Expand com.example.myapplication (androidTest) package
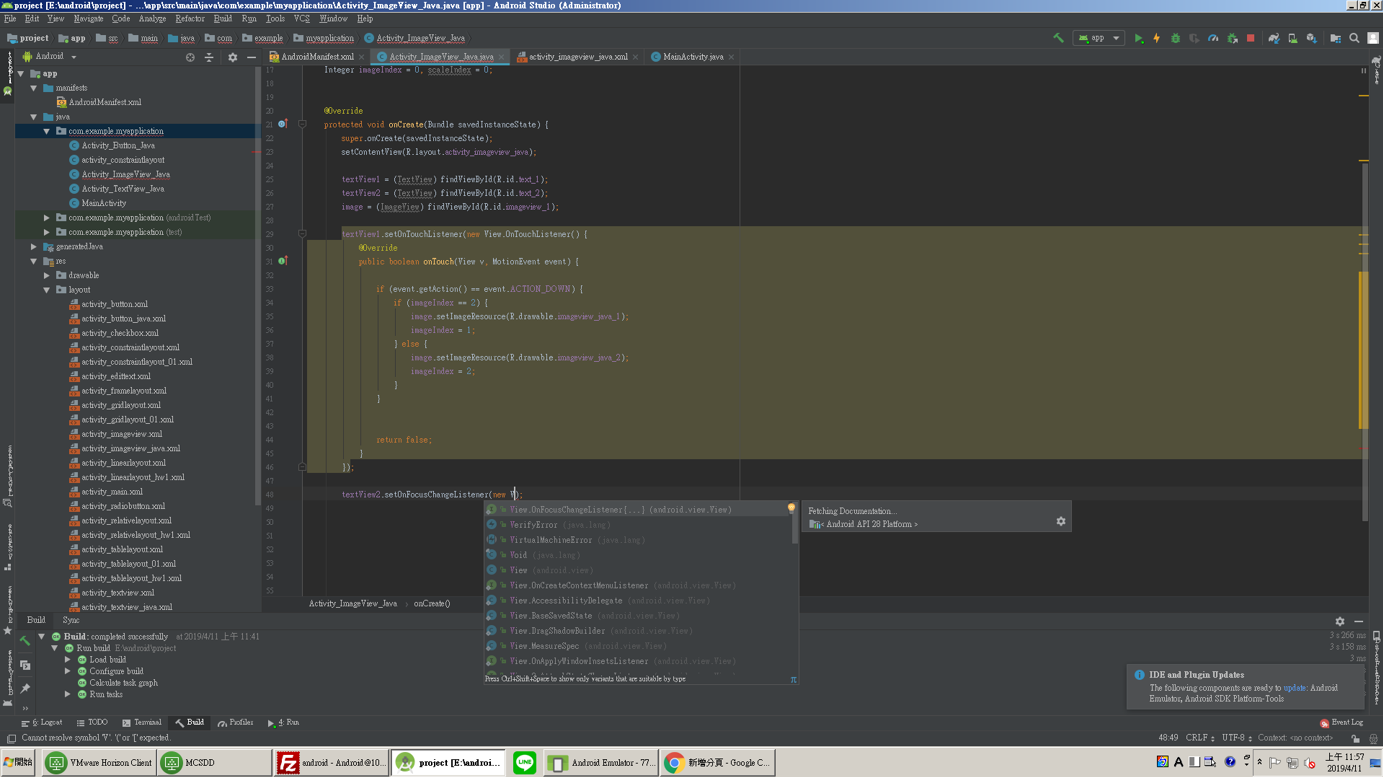This screenshot has height=777, width=1383. [x=47, y=217]
